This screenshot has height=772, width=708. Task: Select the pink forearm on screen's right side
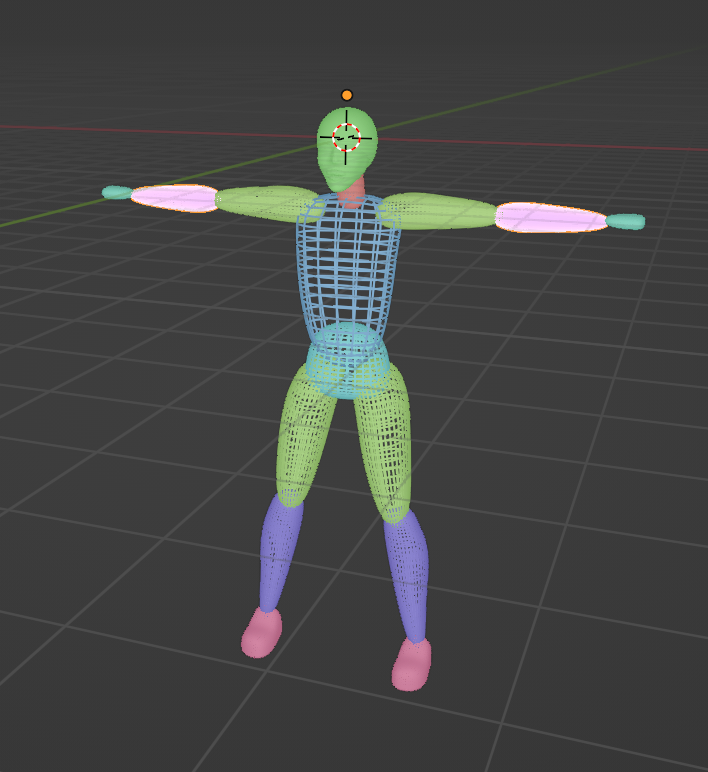point(551,218)
